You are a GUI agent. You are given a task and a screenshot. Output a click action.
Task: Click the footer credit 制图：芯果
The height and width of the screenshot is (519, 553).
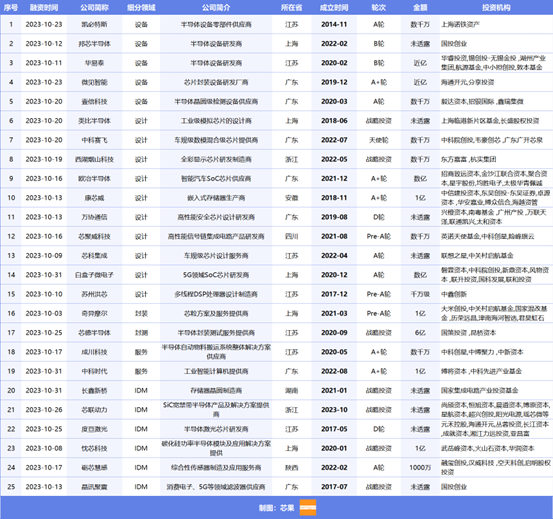pyautogui.click(x=276, y=508)
